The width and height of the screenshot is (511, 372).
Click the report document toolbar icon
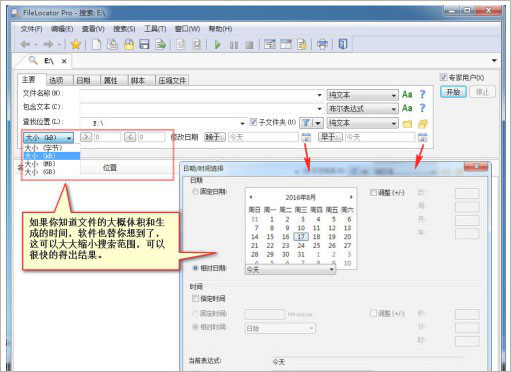click(x=302, y=44)
